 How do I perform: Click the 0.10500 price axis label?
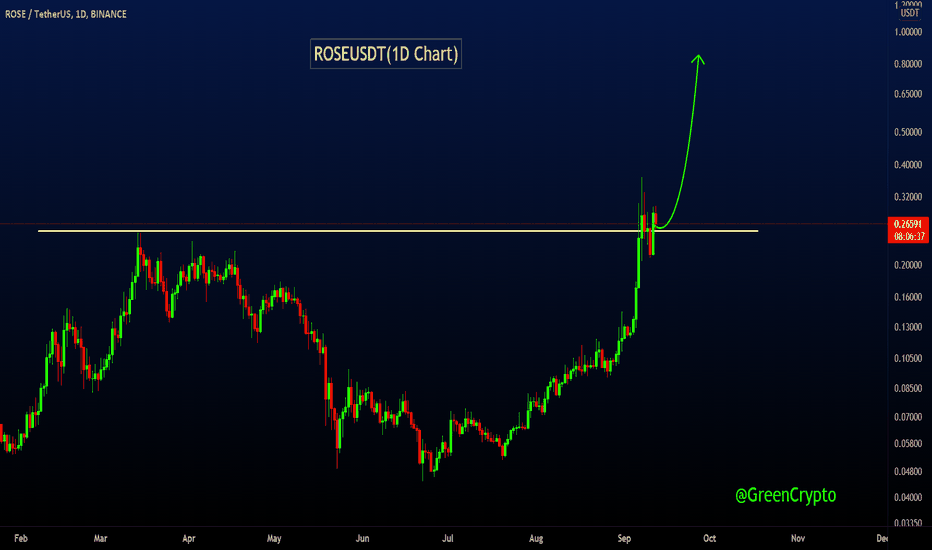(908, 358)
